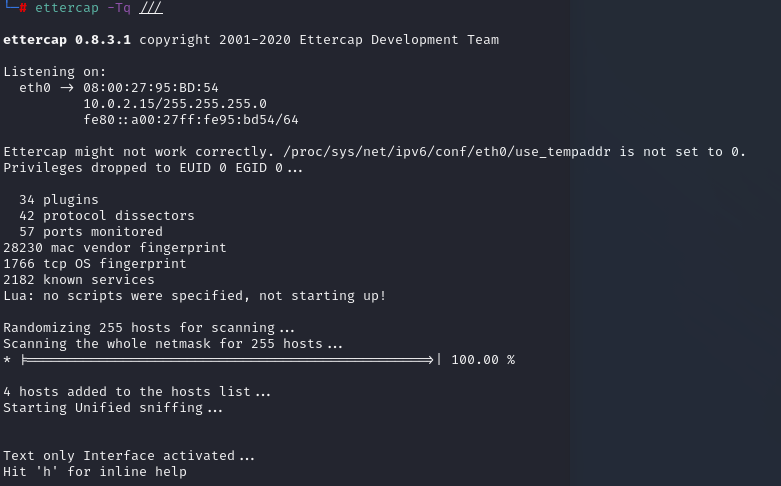
Task: Click the IP address 10.0.2.15/255.255.255.0
Action: coord(175,104)
